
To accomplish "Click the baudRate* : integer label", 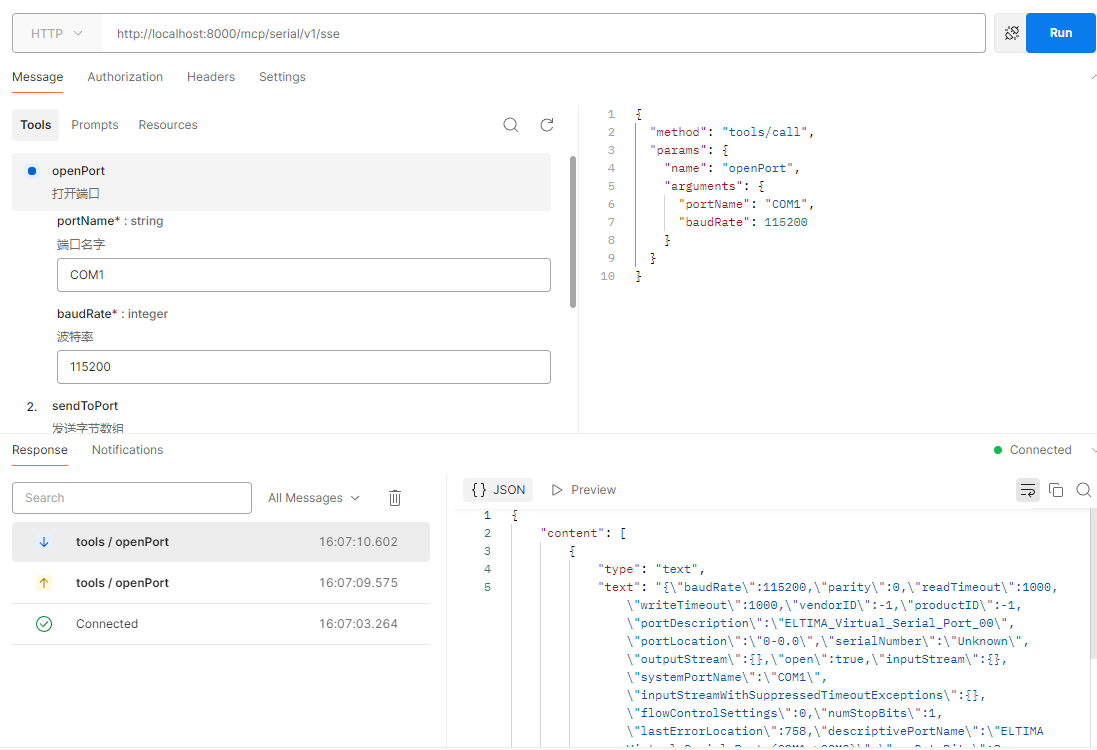I will click(x=112, y=314).
